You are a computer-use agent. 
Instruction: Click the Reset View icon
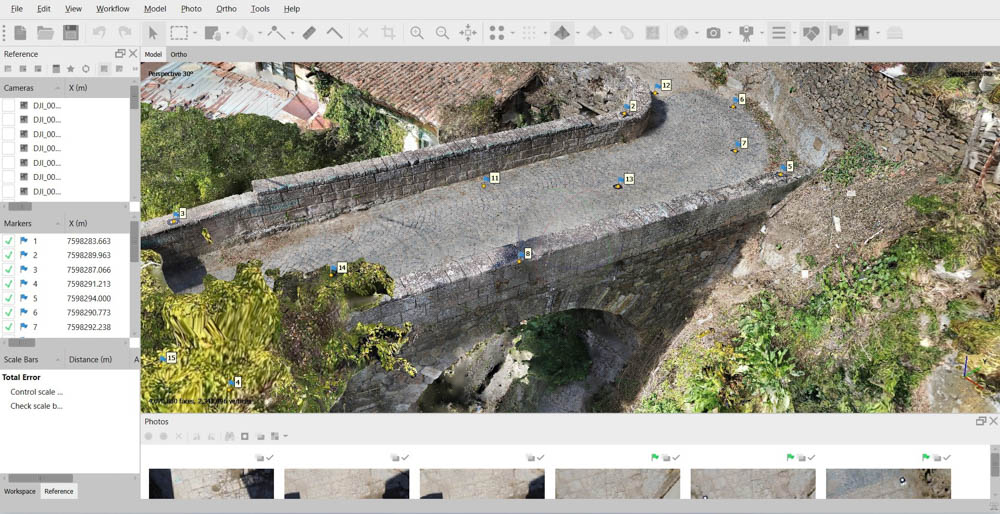coord(468,33)
